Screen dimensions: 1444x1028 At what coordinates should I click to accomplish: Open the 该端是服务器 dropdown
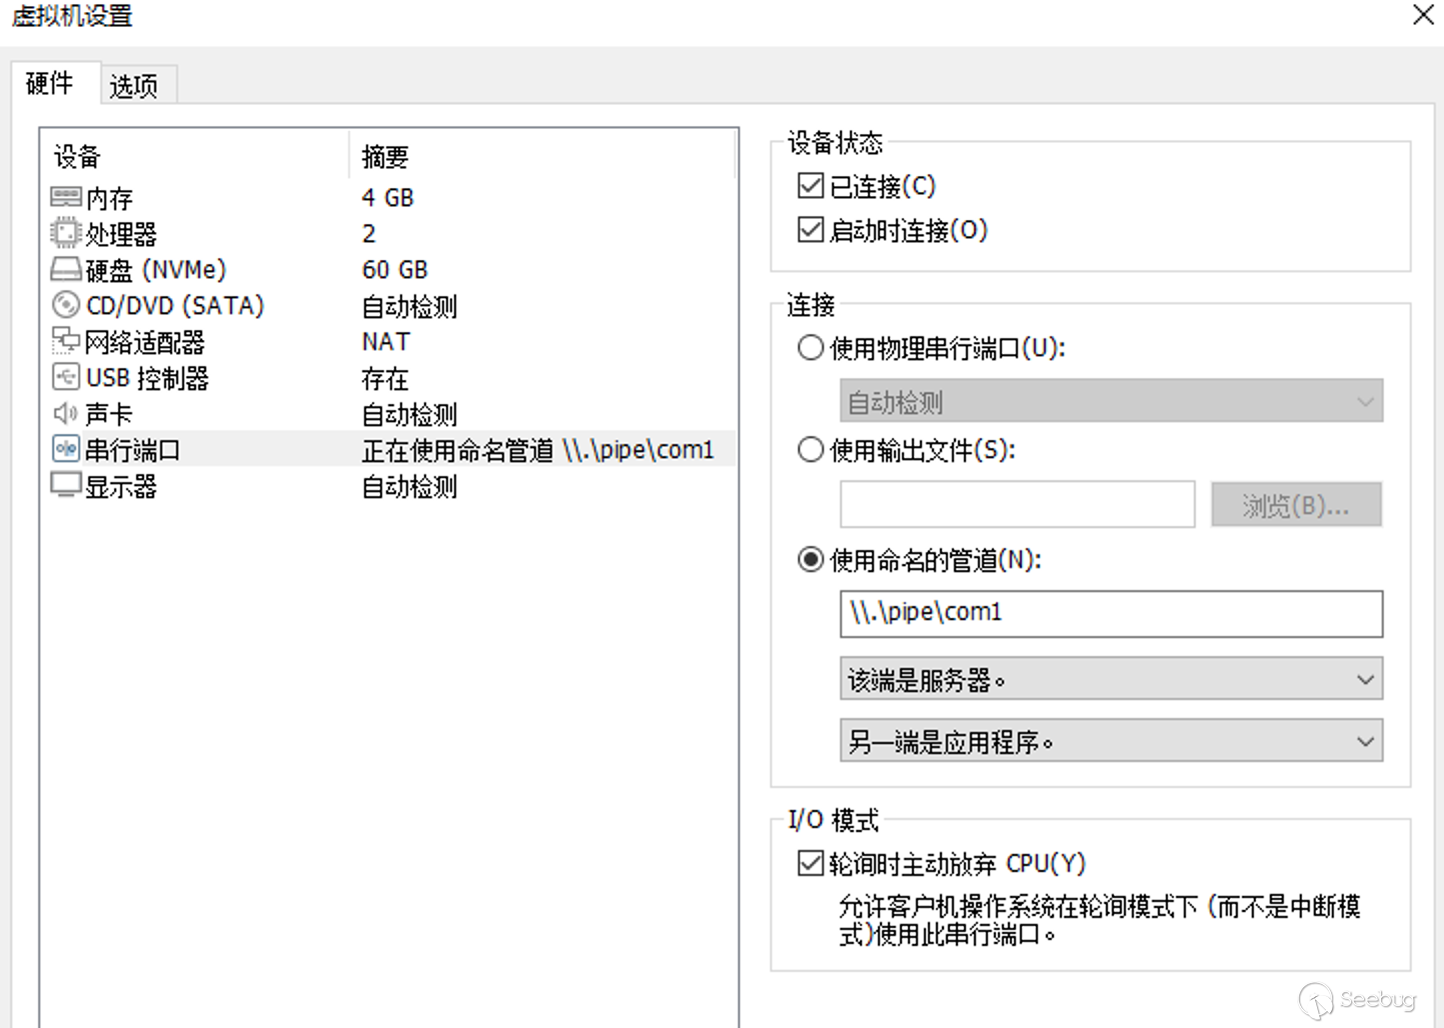click(x=1111, y=679)
